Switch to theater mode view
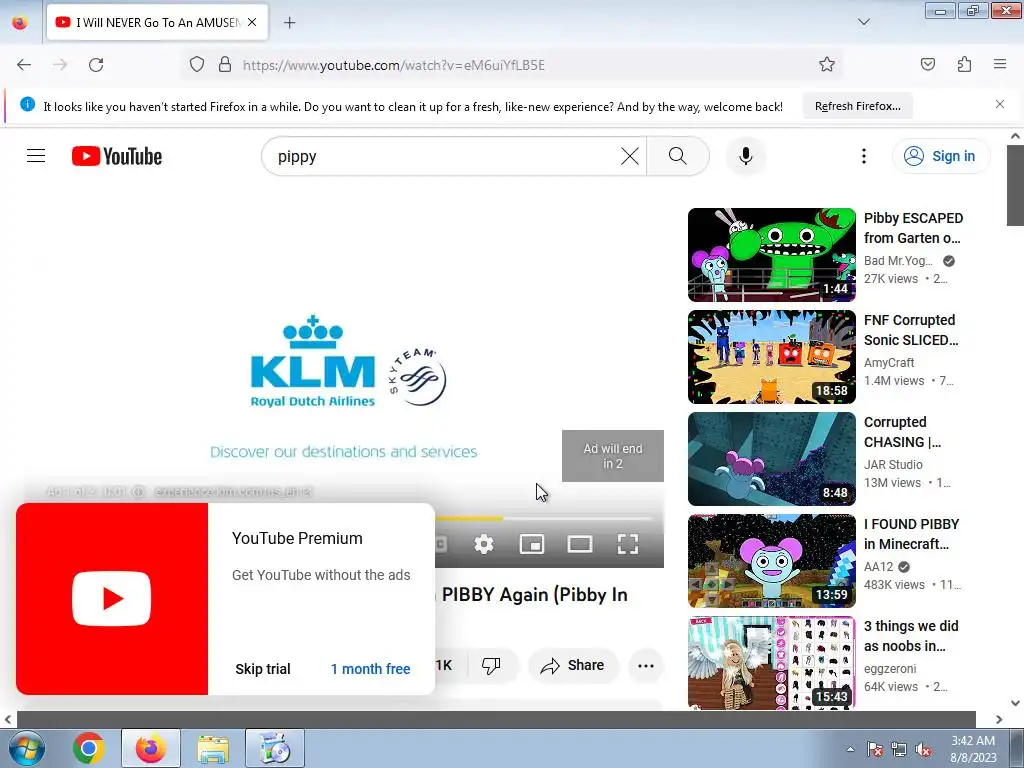The image size is (1024, 768). pos(579,543)
